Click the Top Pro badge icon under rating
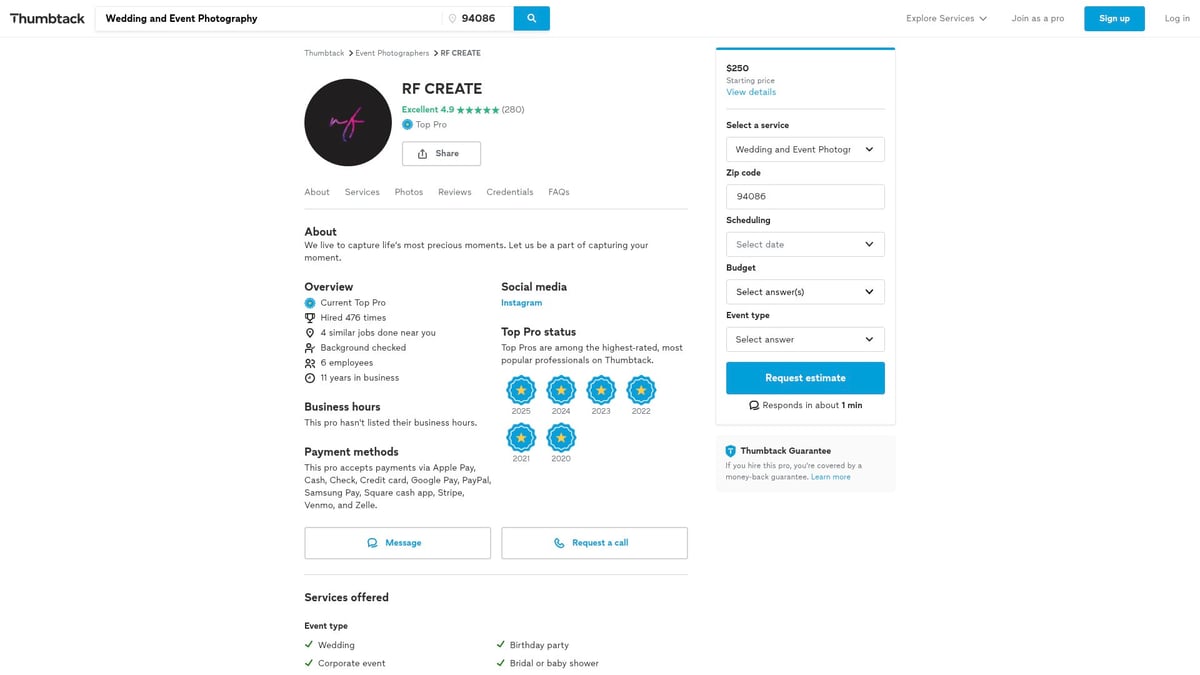This screenshot has height=675, width=1200. point(407,125)
